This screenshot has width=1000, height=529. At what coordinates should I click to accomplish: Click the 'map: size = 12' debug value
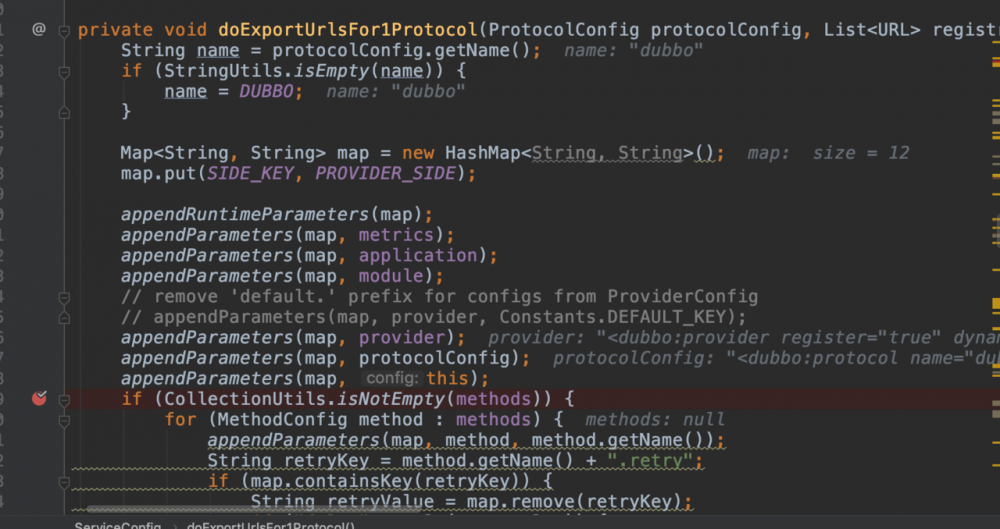[828, 153]
